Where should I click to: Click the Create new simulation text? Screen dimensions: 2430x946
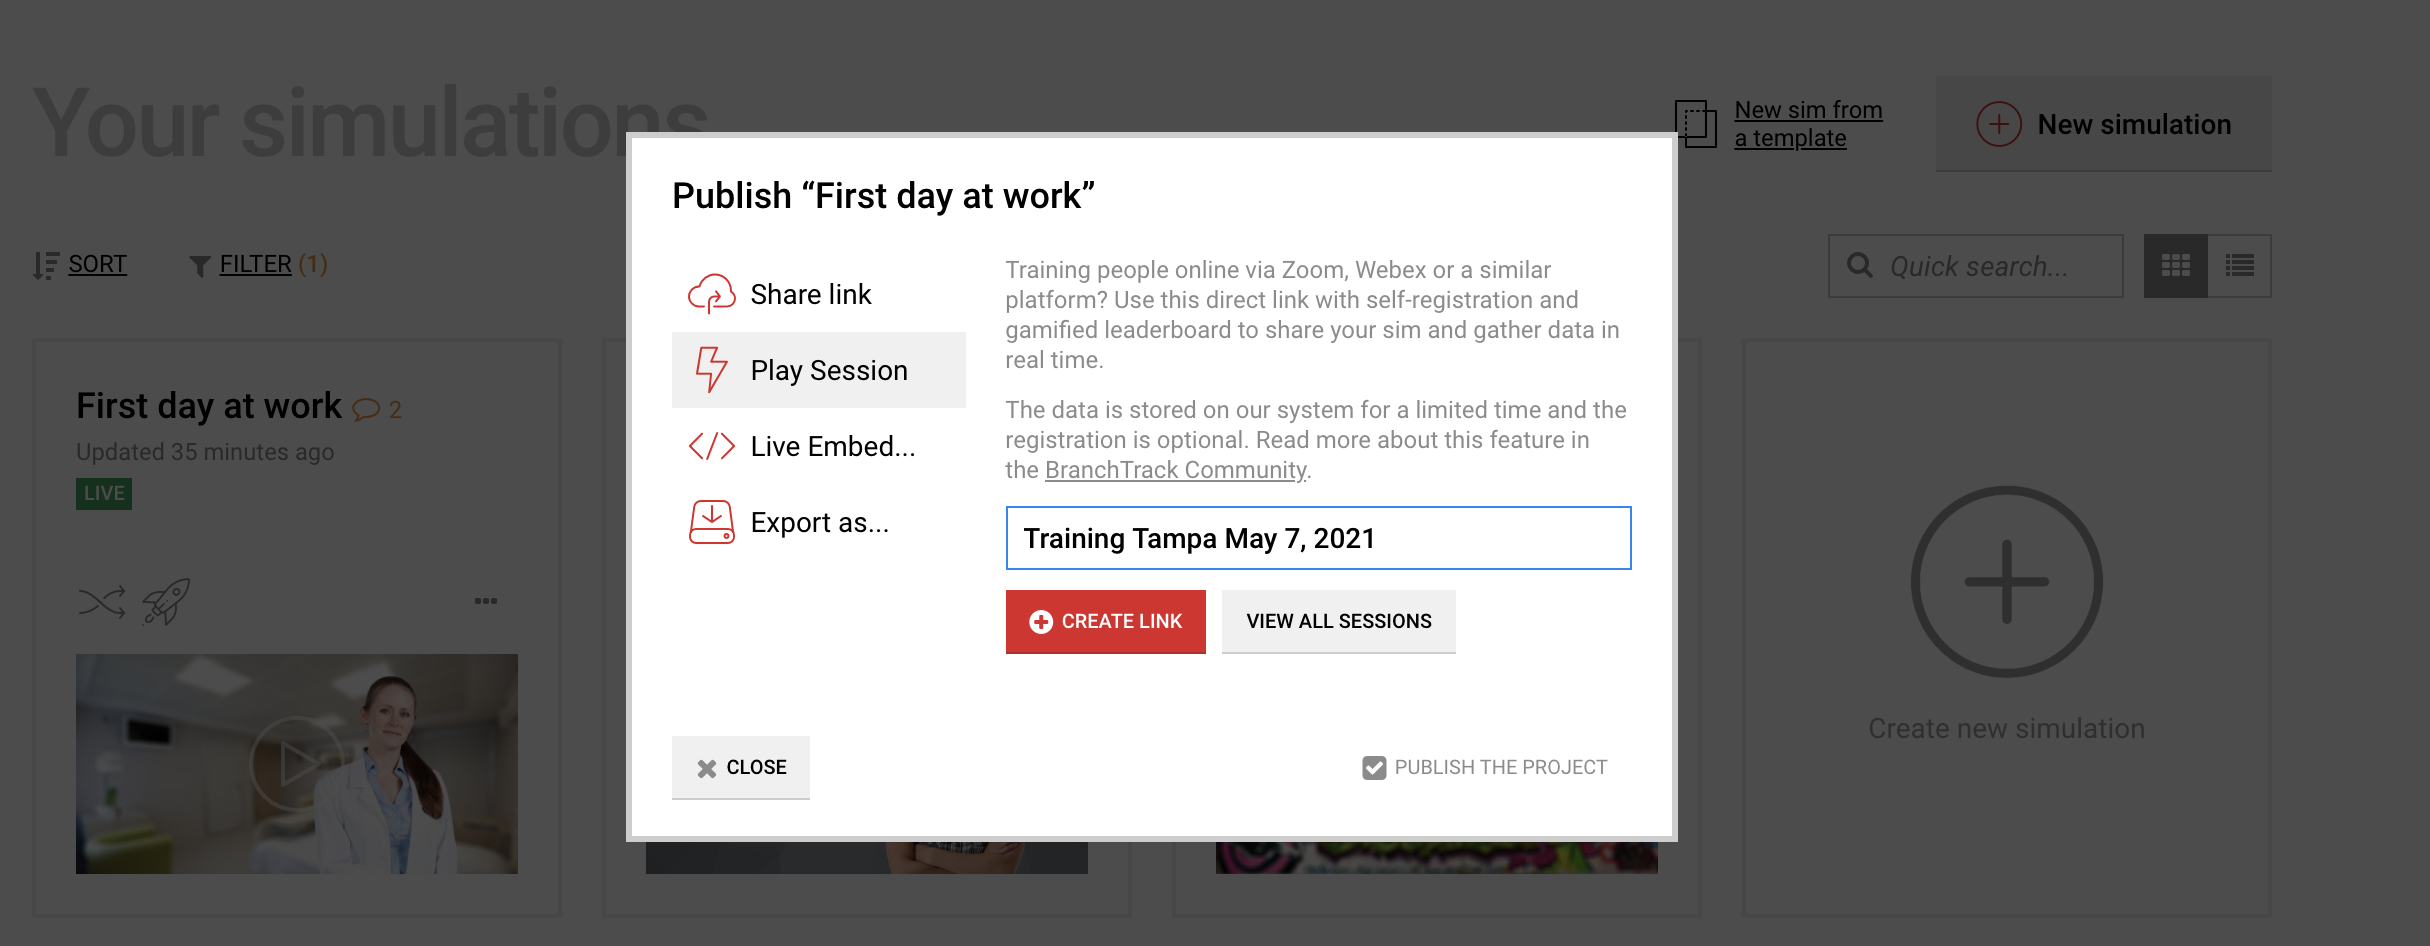click(x=2006, y=728)
